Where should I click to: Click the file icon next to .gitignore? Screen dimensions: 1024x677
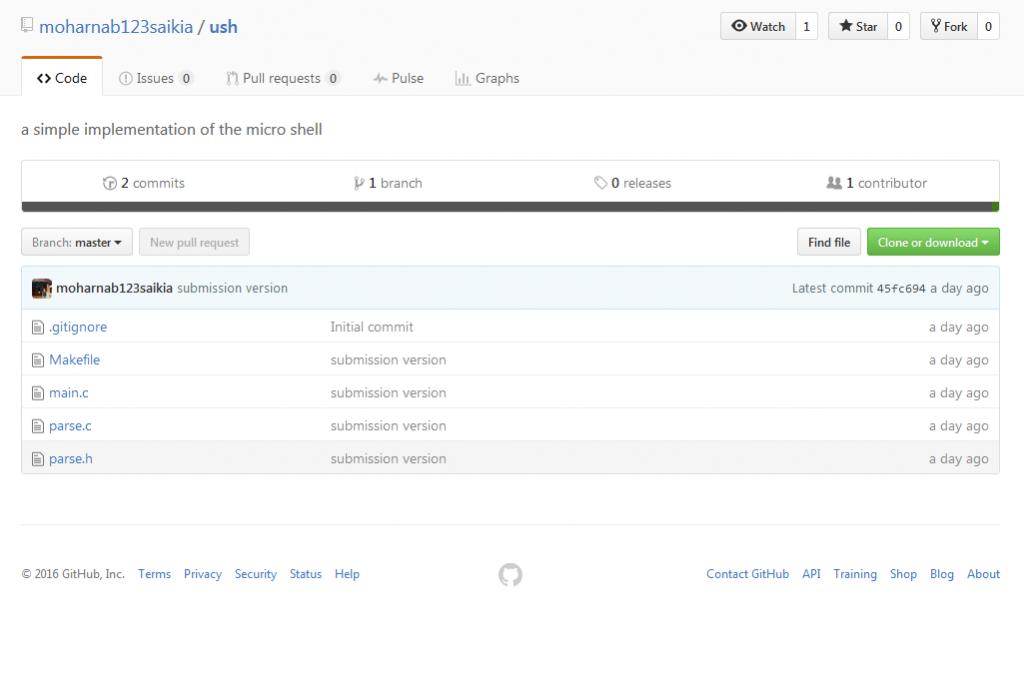[x=38, y=327]
